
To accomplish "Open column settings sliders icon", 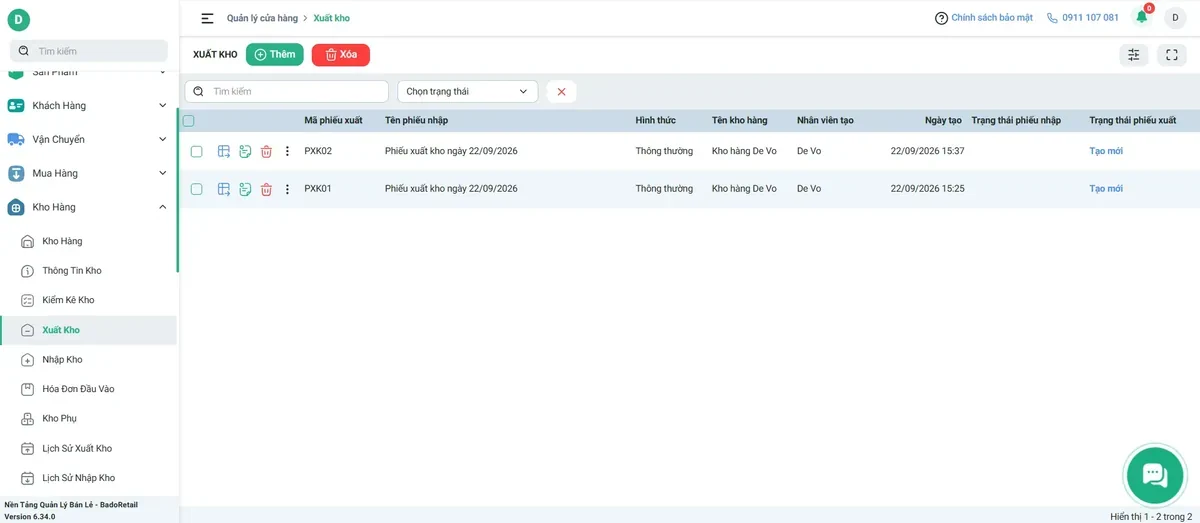I will [1134, 55].
